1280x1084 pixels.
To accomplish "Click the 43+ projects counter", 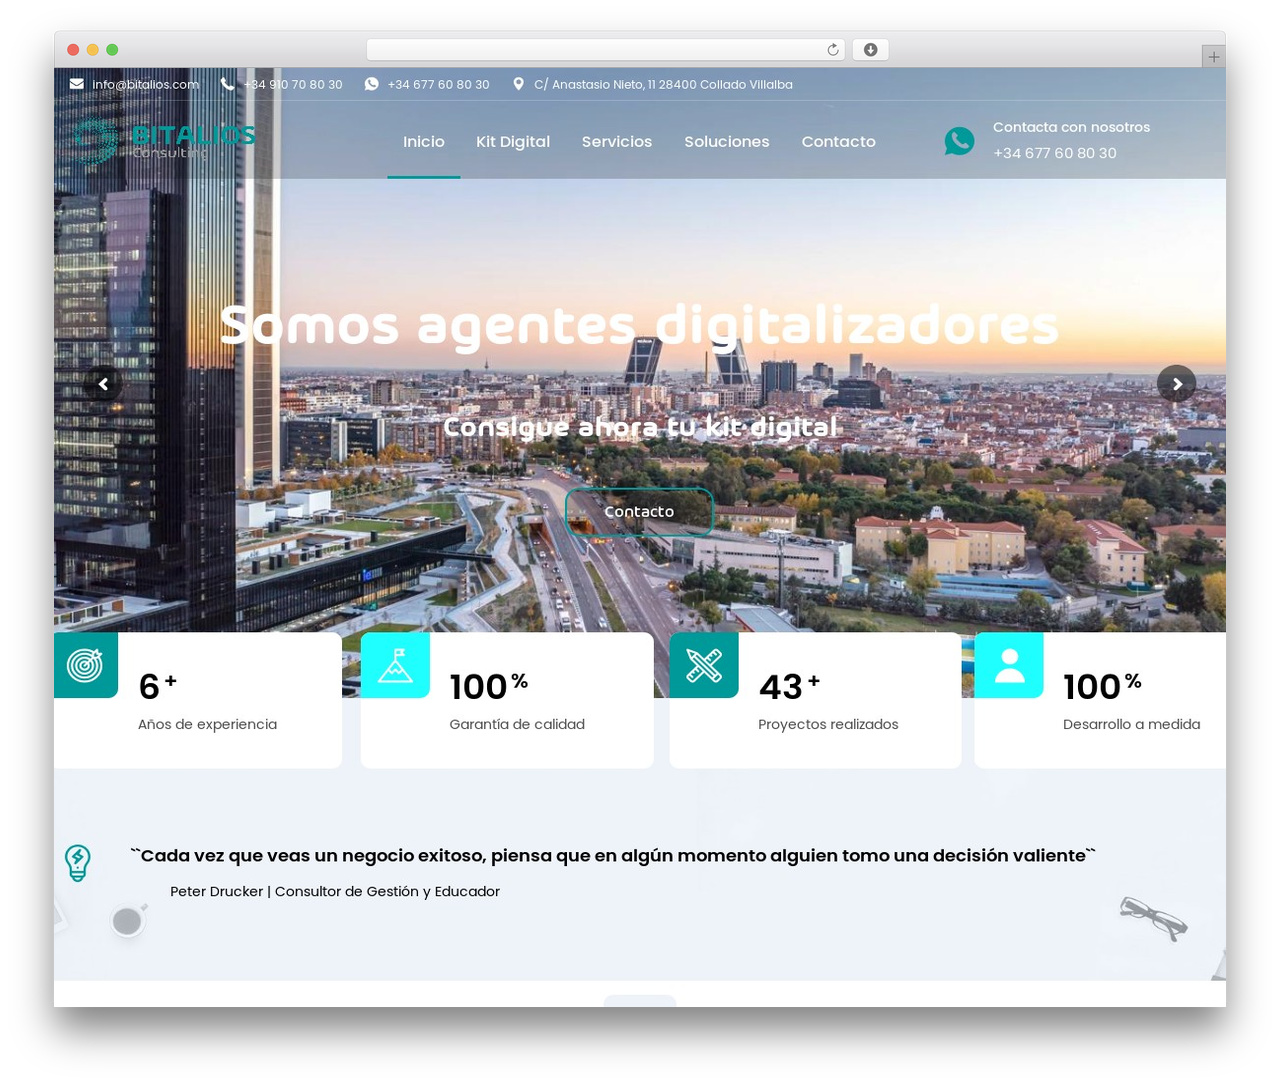I will (x=789, y=686).
